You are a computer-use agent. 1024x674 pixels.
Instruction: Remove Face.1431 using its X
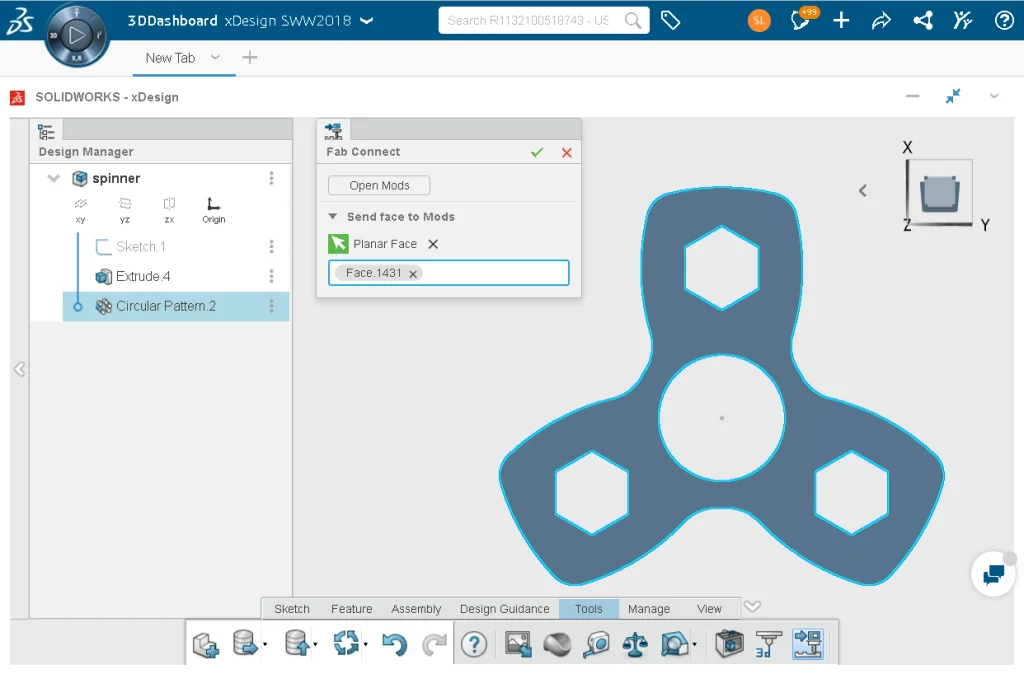(413, 272)
